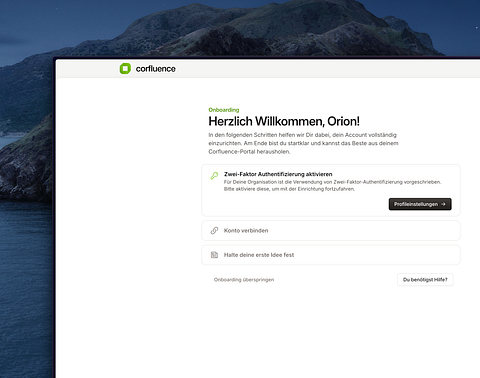This screenshot has width=480, height=378.
Task: Click the Zwei-Faktor Authentifizierung aktivieren heading
Action: (x=278, y=174)
